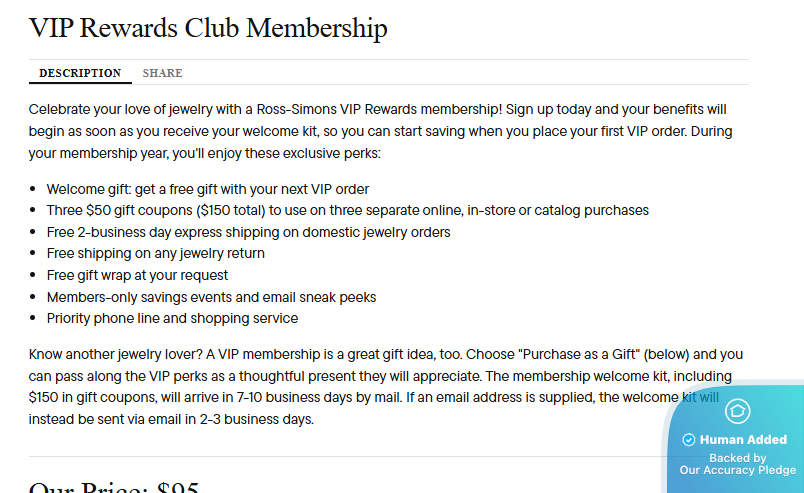
Task: Click Free shipping on any jewelry return
Action: click(x=155, y=254)
